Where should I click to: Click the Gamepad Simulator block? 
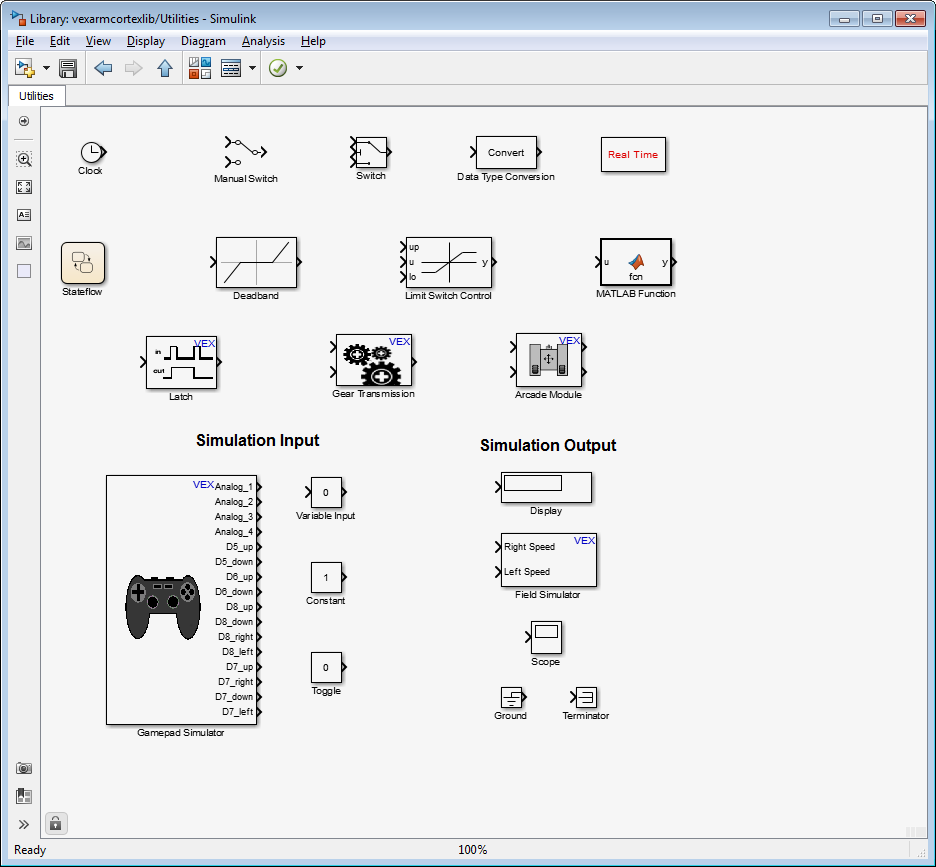click(181, 600)
